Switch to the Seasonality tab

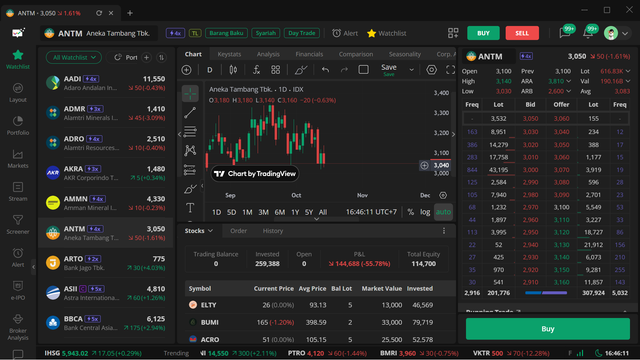coord(404,54)
